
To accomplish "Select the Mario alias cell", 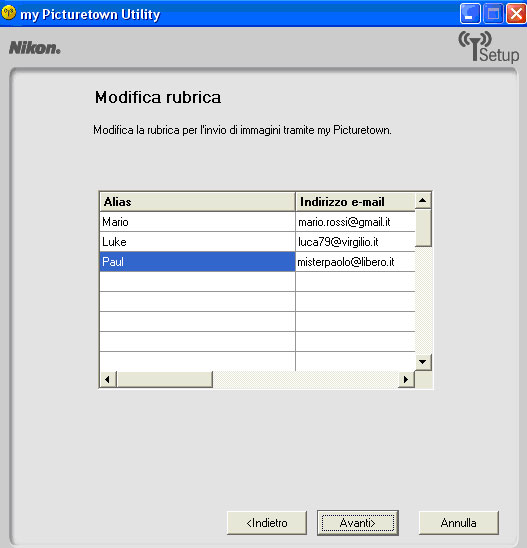I will point(197,222).
